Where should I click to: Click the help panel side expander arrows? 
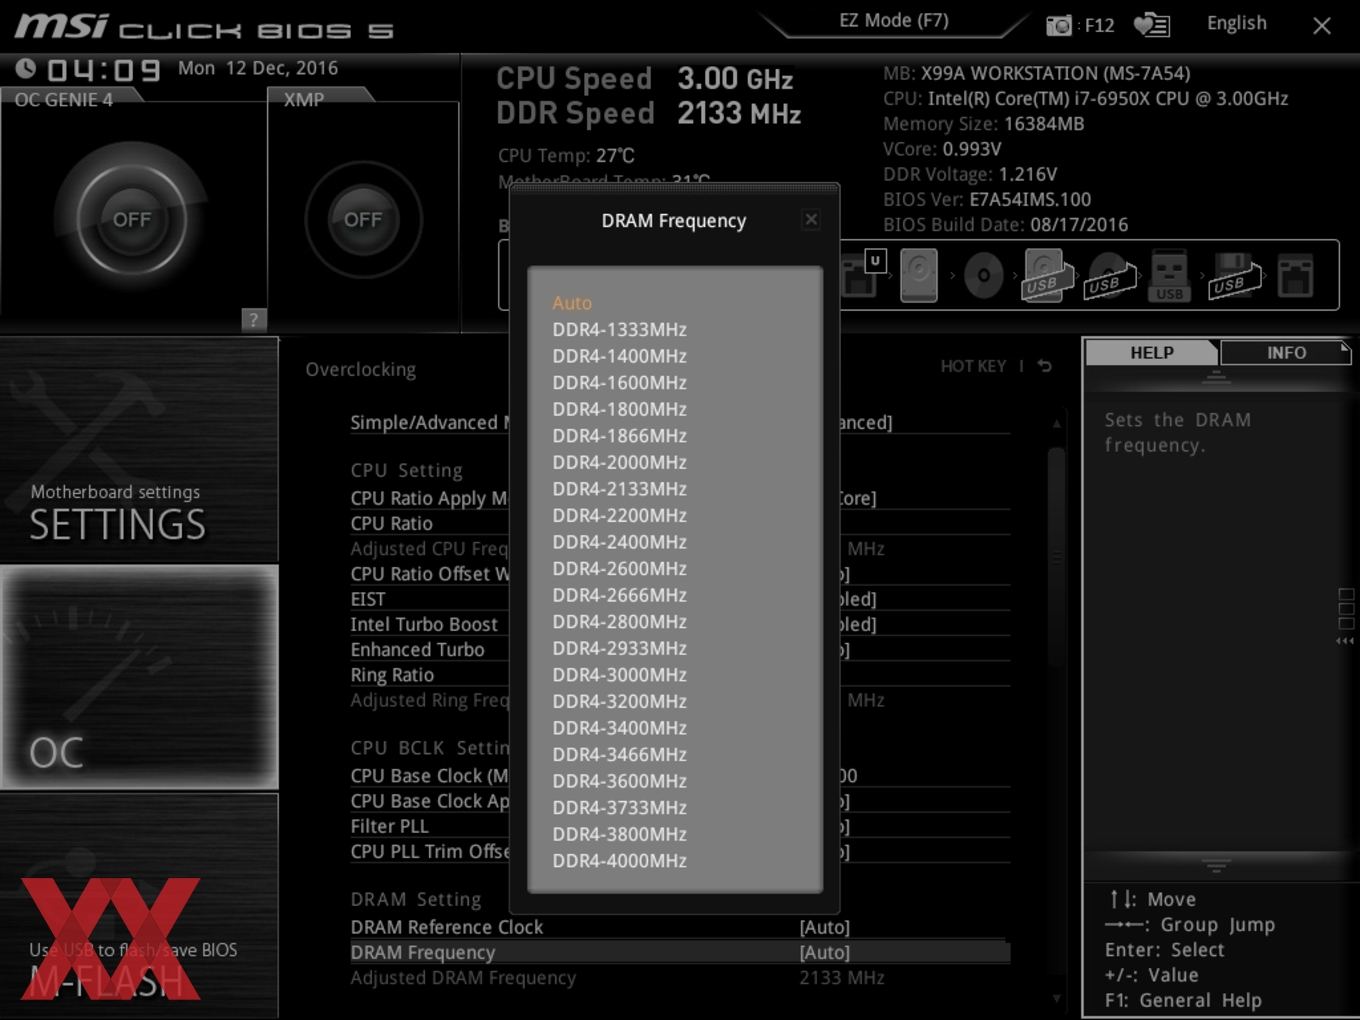pos(1345,641)
